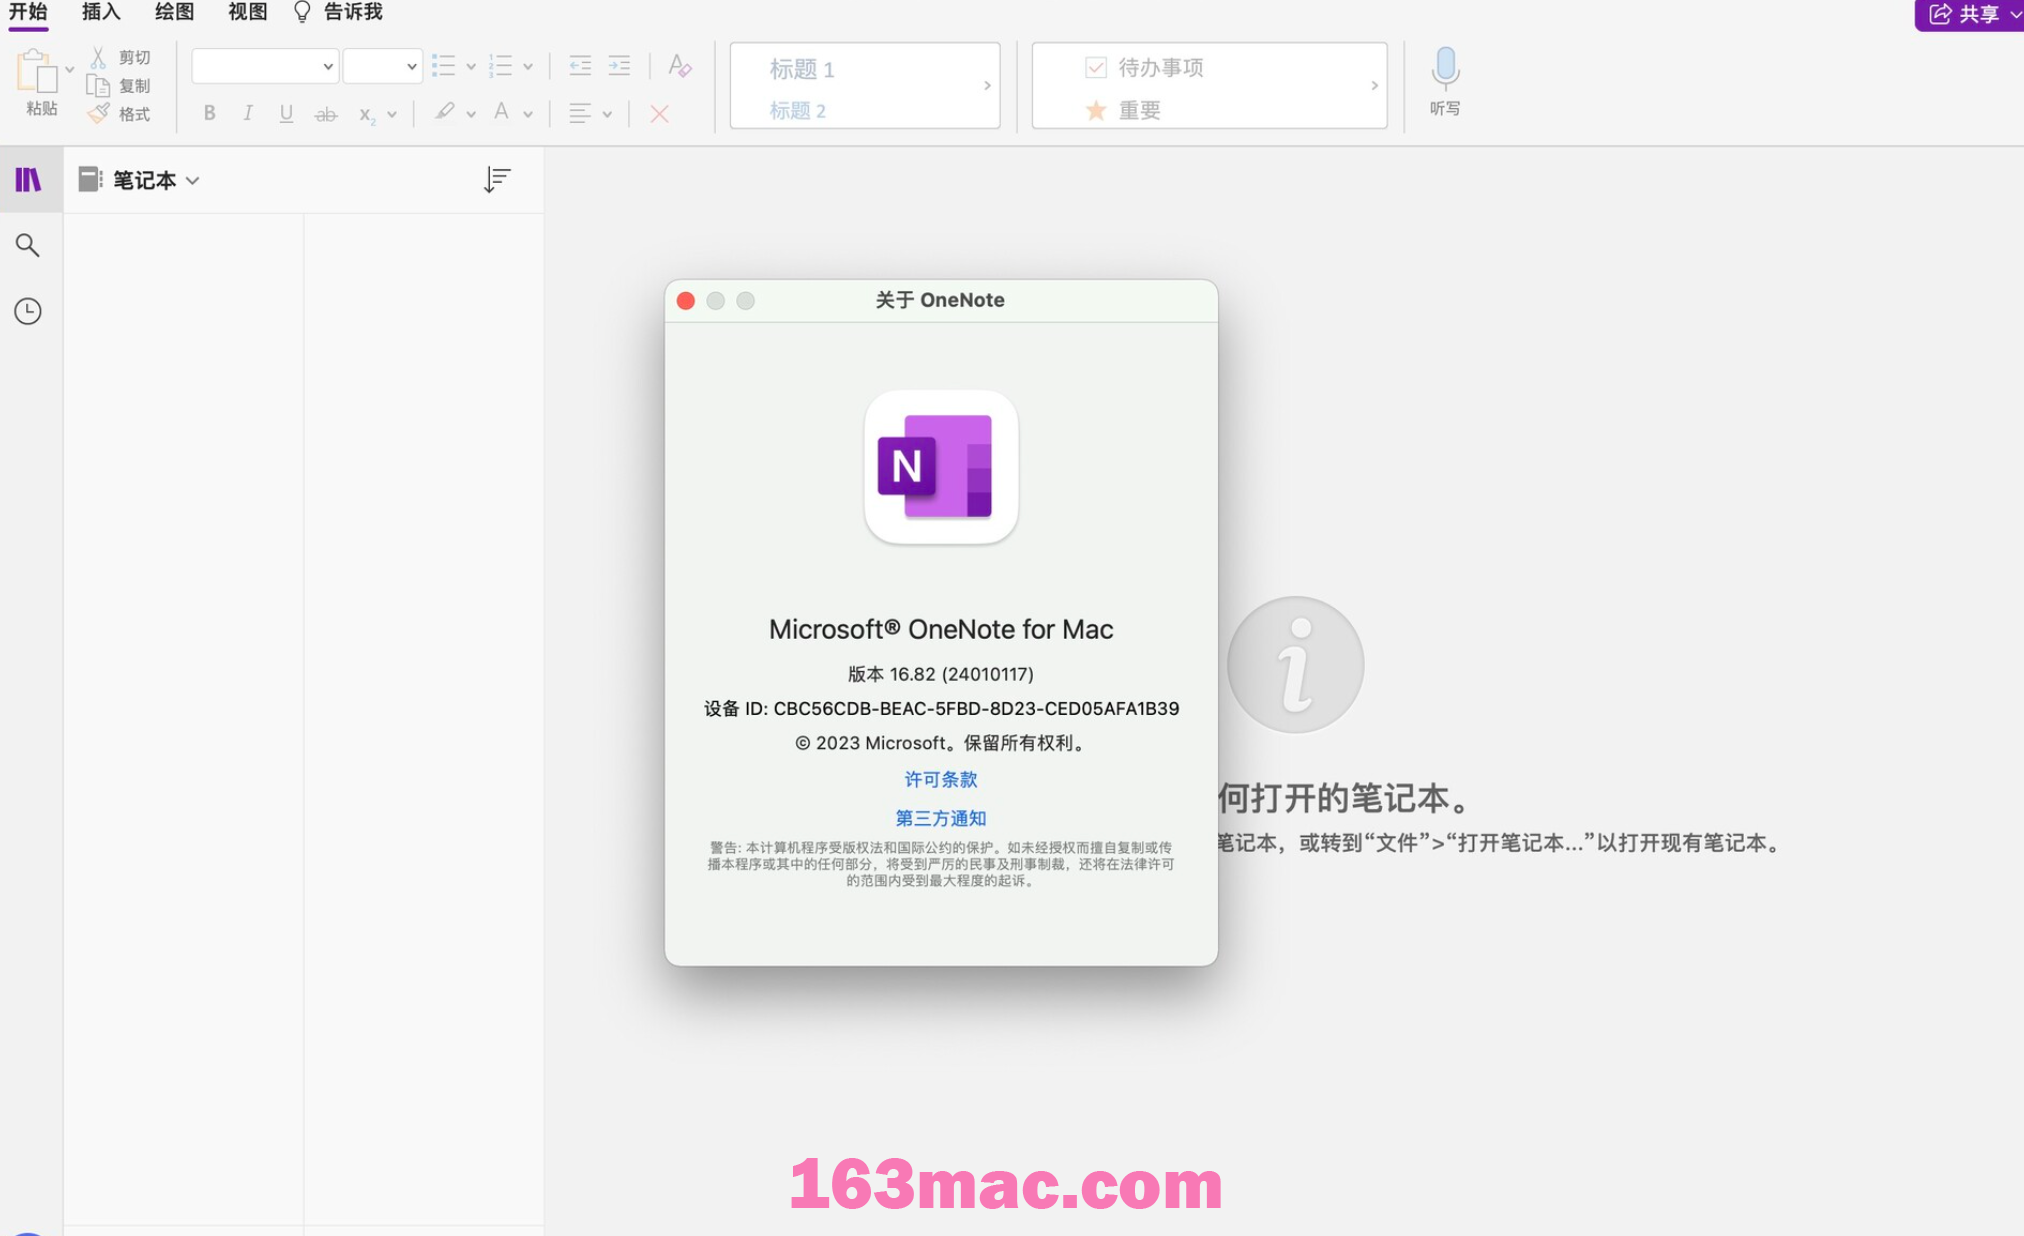Click the lightbulb Tell Me icon

(x=302, y=12)
